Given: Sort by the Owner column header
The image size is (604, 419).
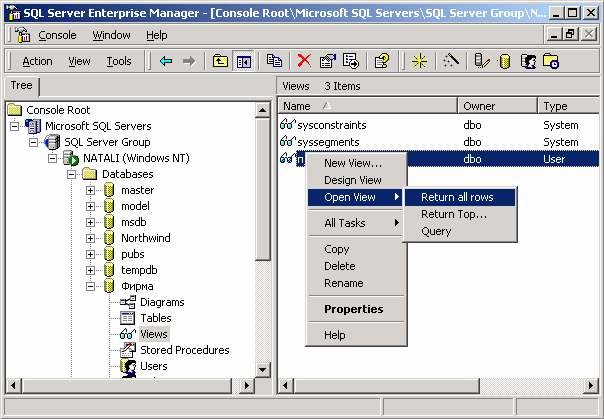Looking at the screenshot, I should coord(497,106).
